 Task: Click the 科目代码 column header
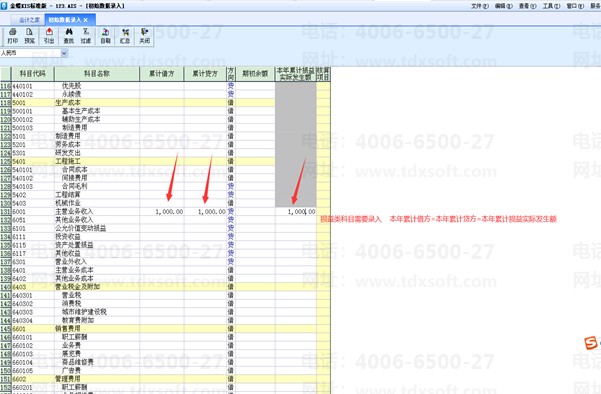(33, 74)
